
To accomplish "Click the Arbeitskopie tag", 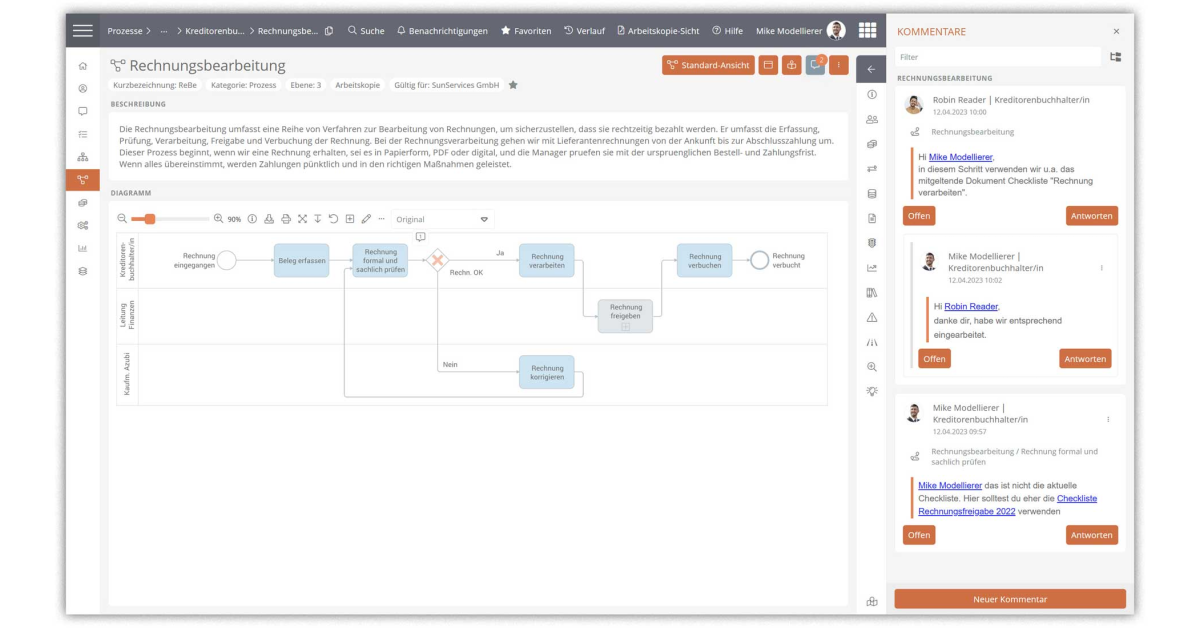I will coord(357,85).
